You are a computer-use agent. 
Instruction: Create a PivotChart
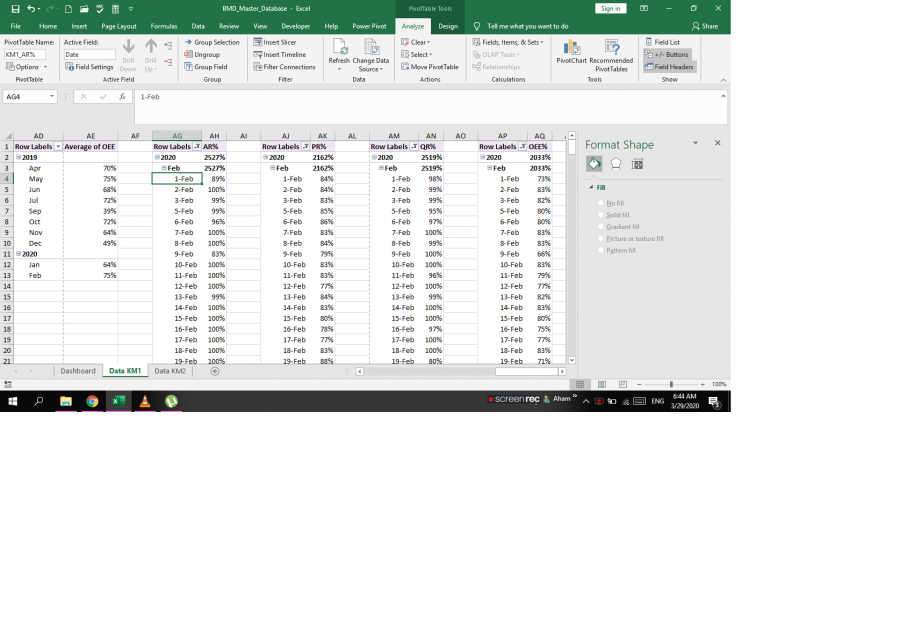click(x=571, y=52)
